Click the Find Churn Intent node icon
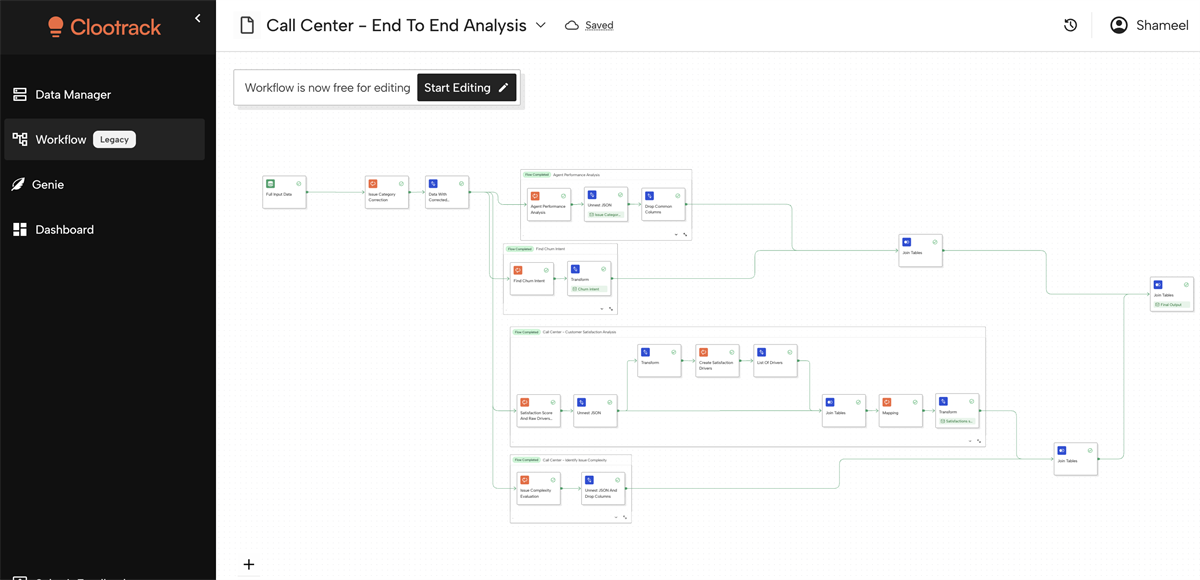Image resolution: width=1200 pixels, height=580 pixels. [517, 270]
